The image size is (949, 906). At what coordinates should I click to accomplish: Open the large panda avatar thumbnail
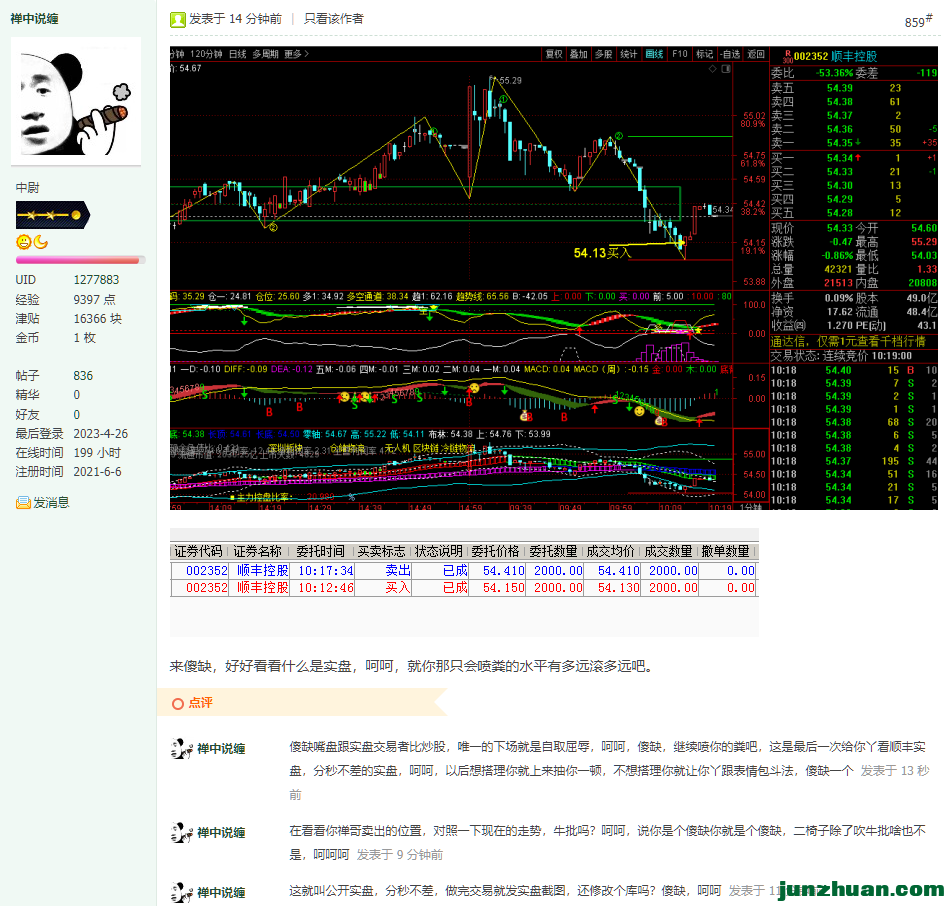76,100
